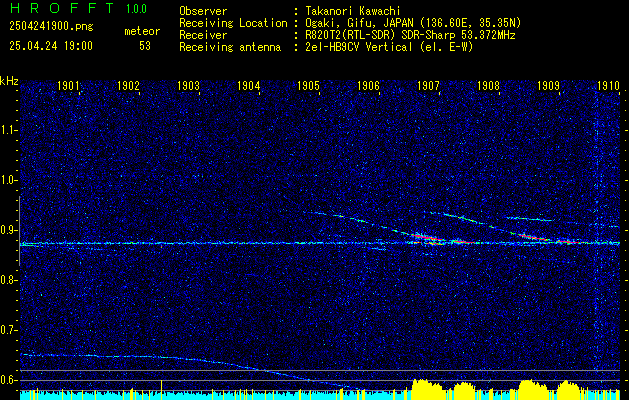This screenshot has width=629, height=400.
Task: Click the 1901 time marker
Action: point(68,86)
